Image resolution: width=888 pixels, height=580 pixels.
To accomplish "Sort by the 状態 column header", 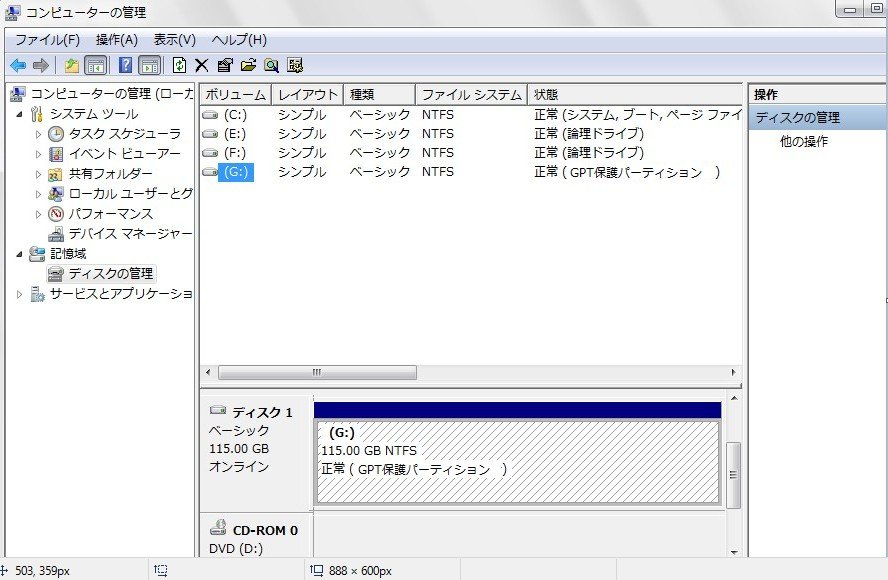I will coord(635,95).
